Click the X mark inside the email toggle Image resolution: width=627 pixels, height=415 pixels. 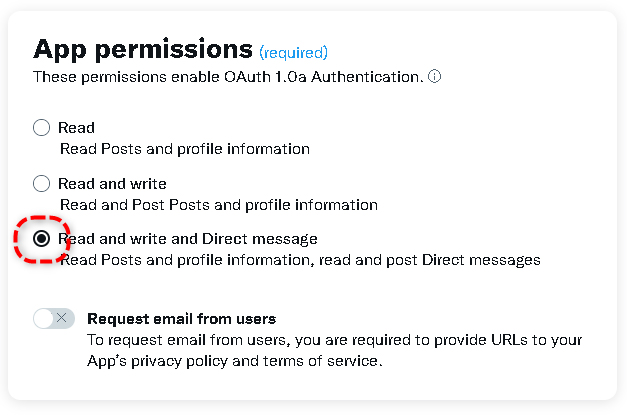click(62, 318)
